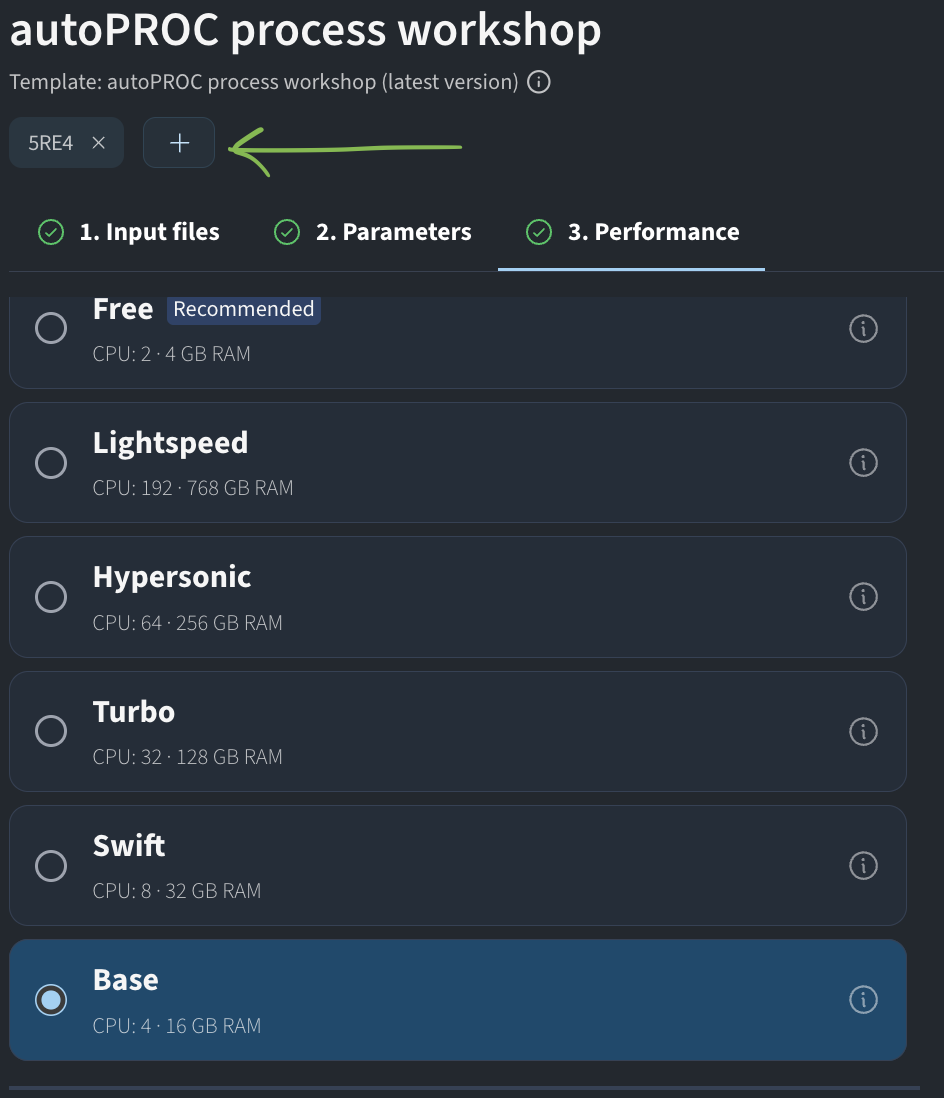
Task: Show info for the Free tier
Action: 863,328
